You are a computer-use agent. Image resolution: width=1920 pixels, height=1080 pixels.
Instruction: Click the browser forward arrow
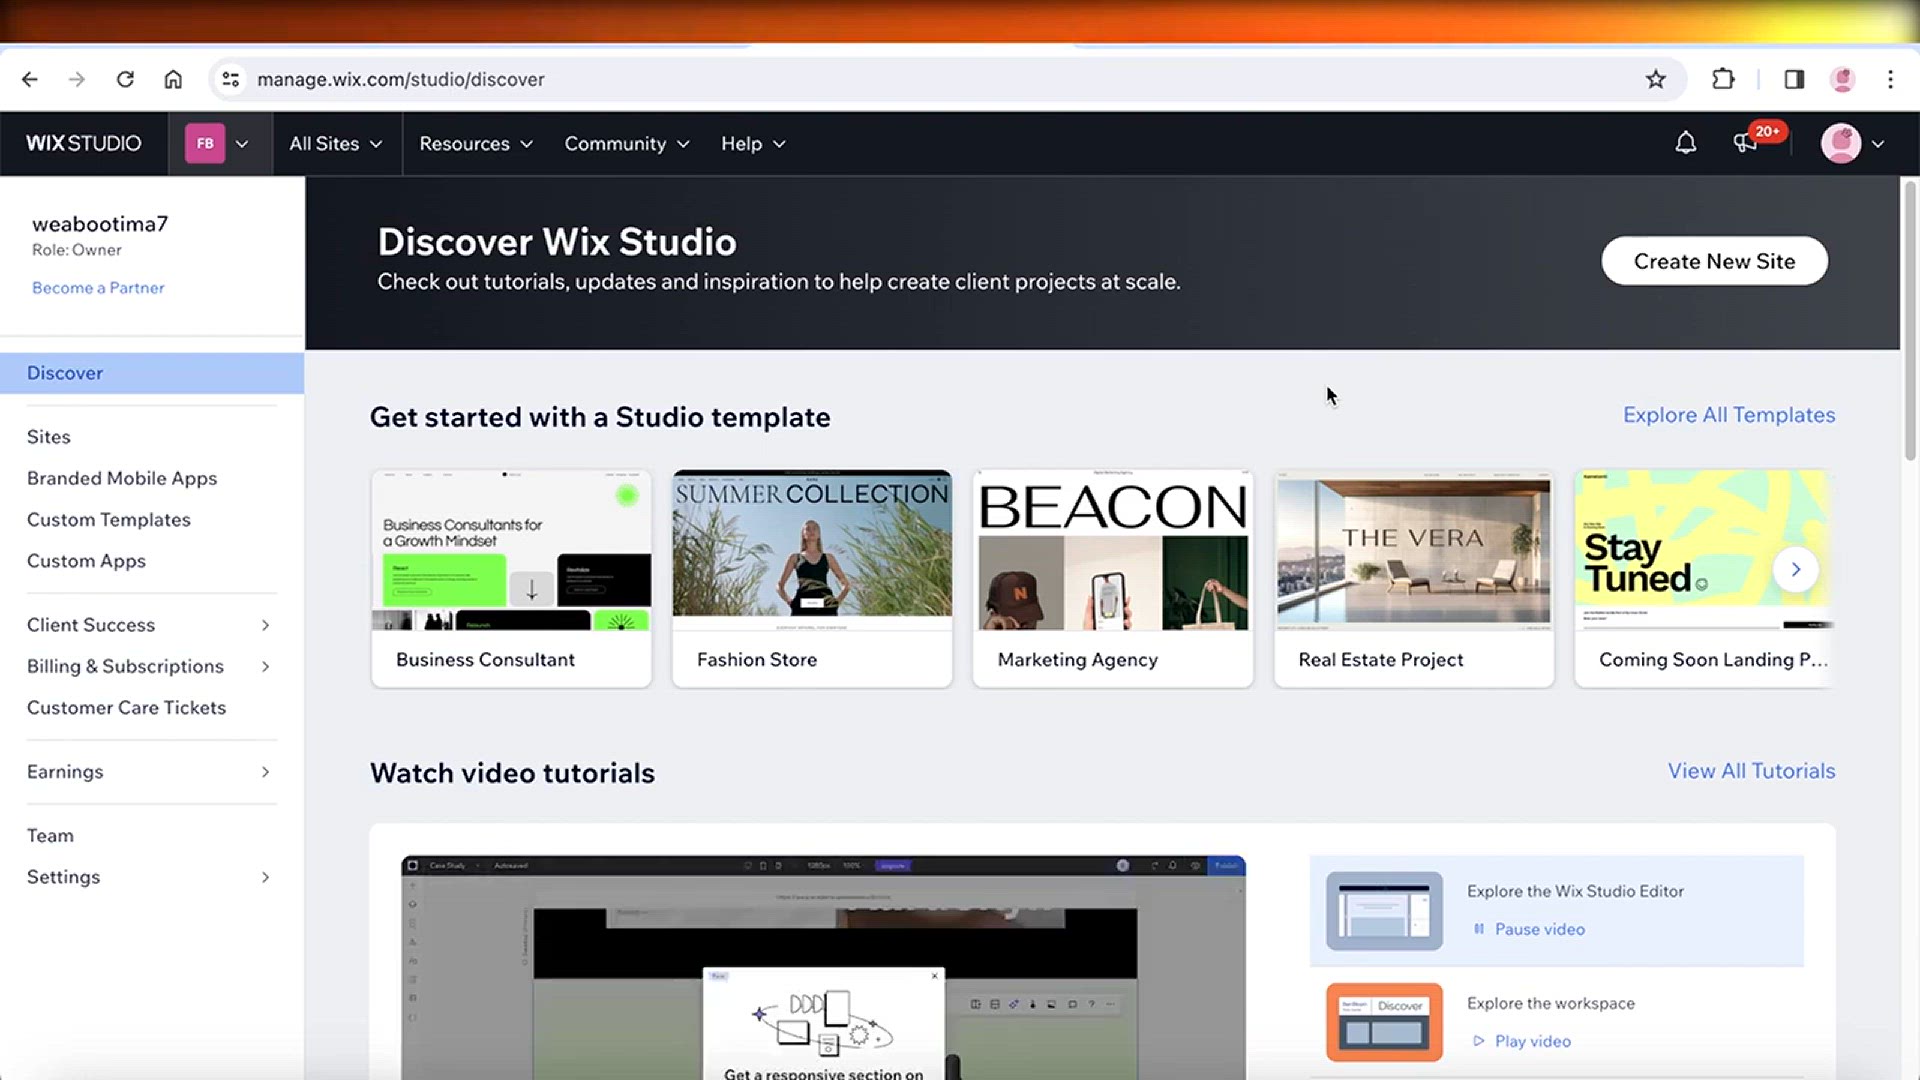[77, 79]
